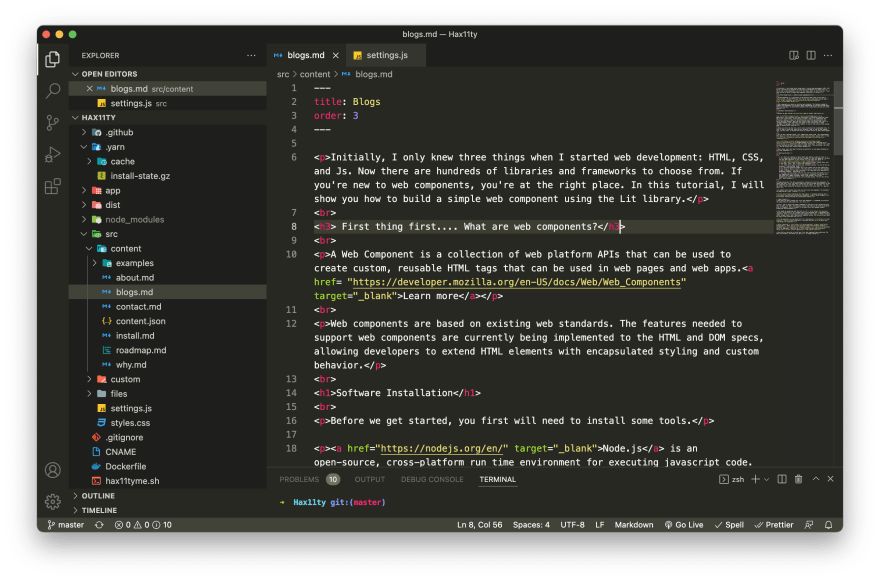Toggle Spell checker in status bar
This screenshot has width=880, height=581.
click(x=729, y=525)
